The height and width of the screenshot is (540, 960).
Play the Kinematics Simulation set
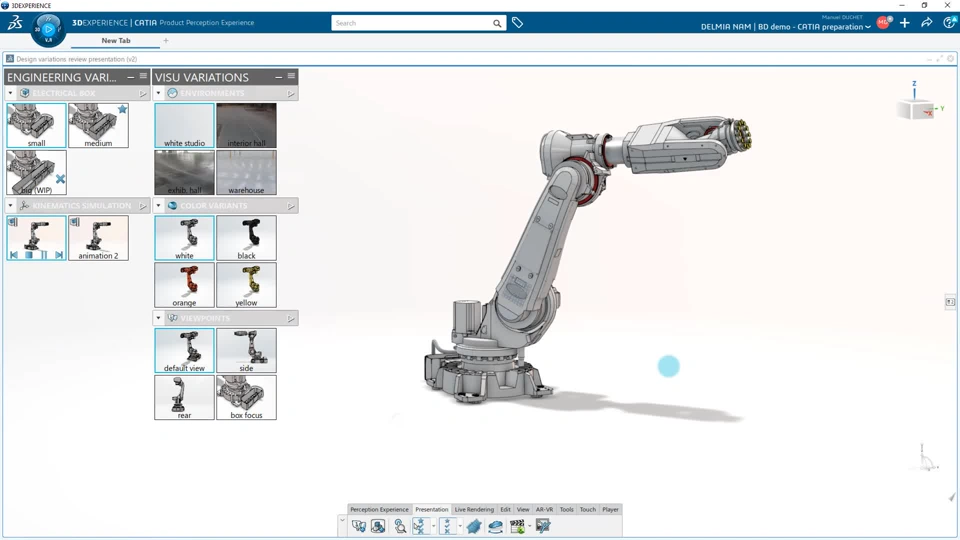(143, 206)
